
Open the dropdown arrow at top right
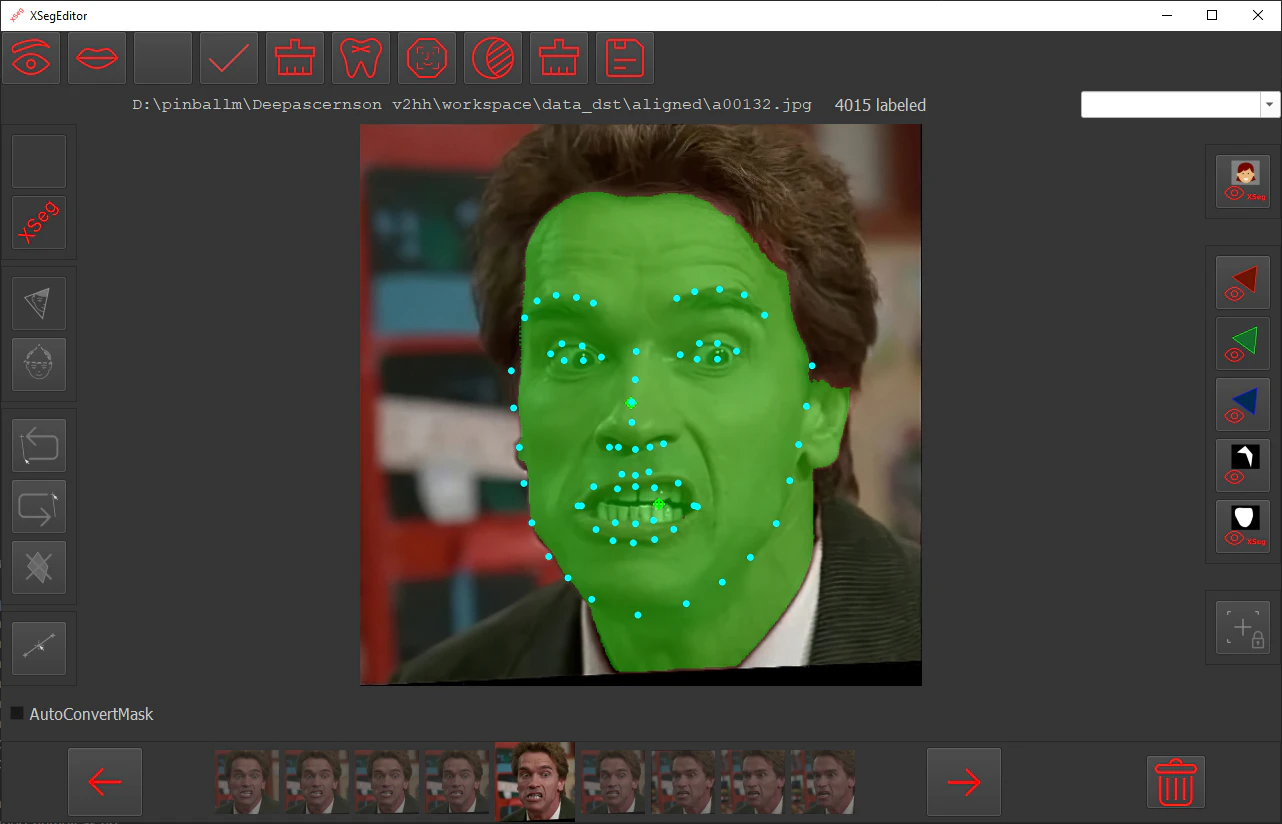[x=1270, y=104]
